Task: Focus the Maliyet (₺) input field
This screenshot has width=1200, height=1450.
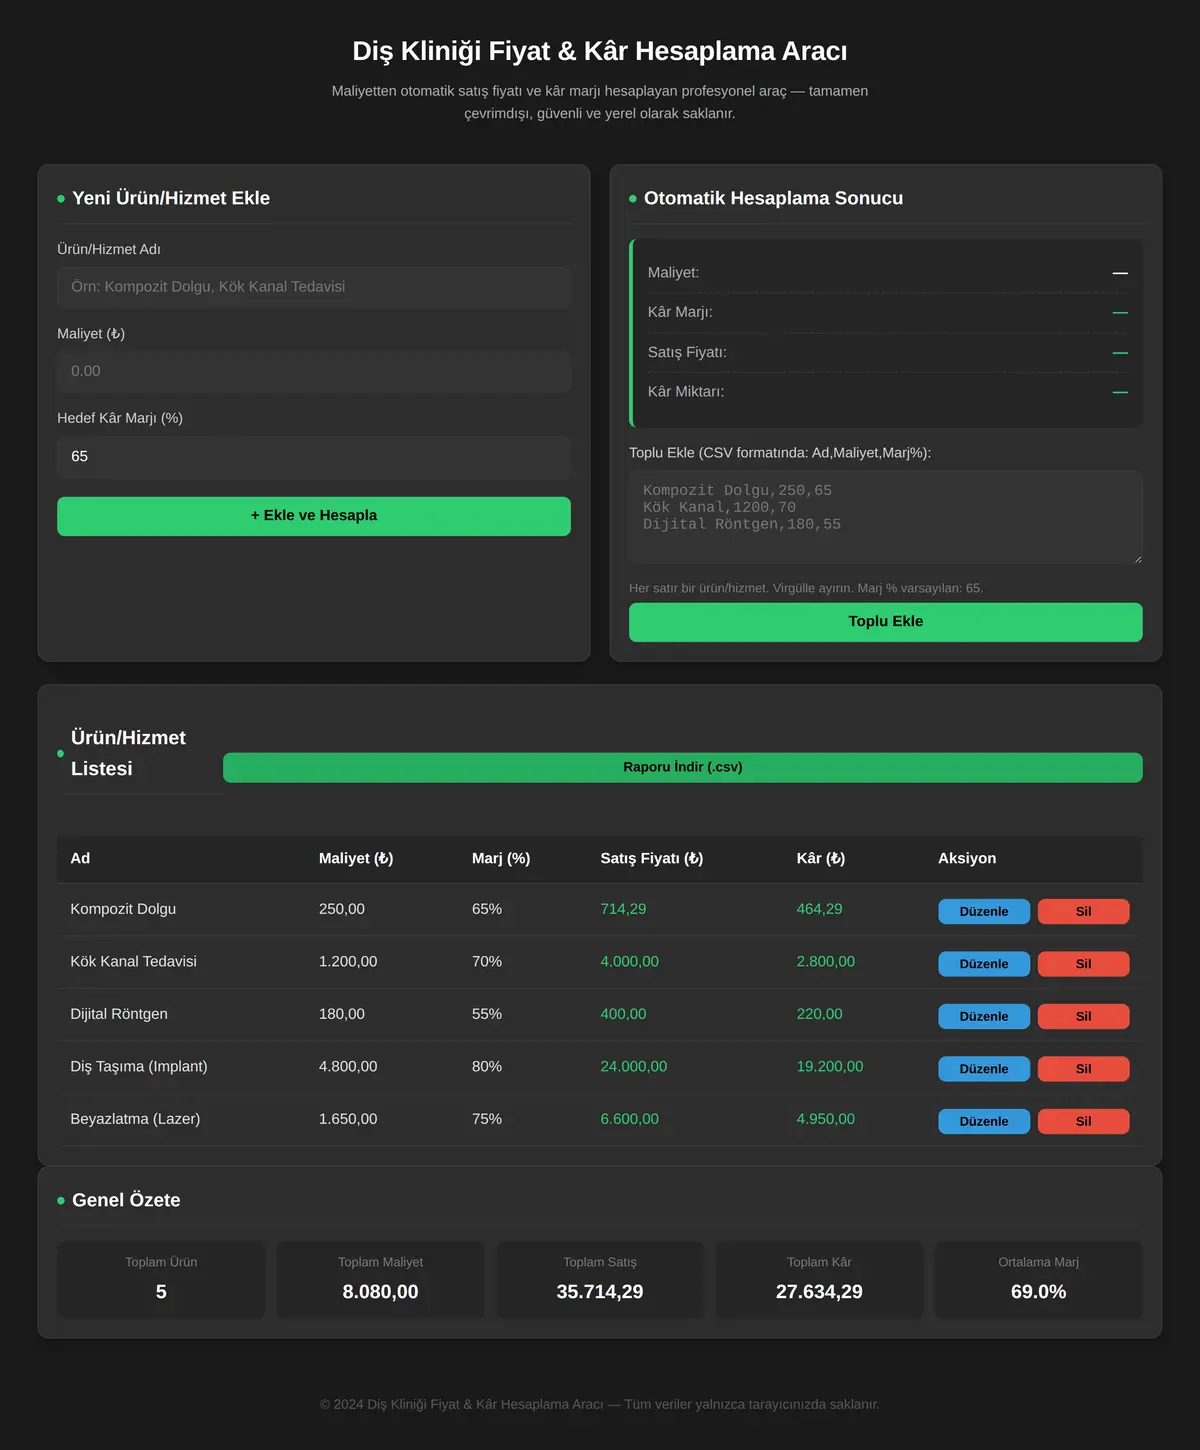Action: tap(314, 371)
